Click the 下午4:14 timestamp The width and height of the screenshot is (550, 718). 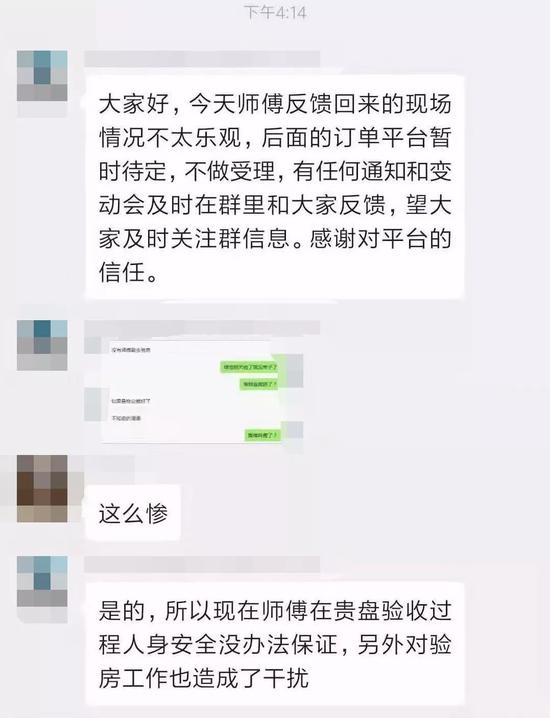pyautogui.click(x=275, y=12)
